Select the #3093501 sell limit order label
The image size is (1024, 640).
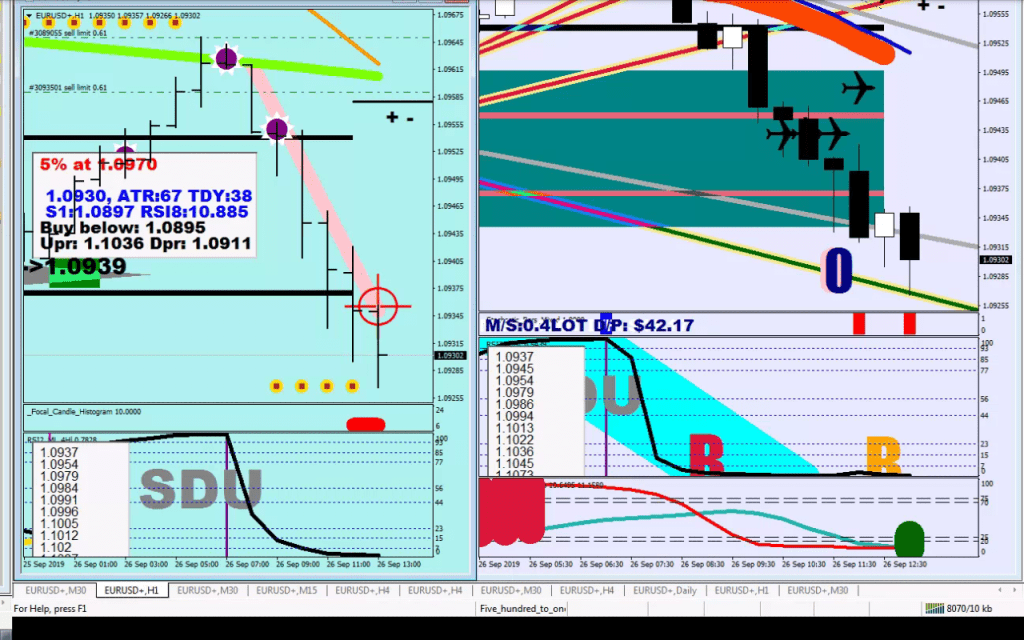pos(68,88)
